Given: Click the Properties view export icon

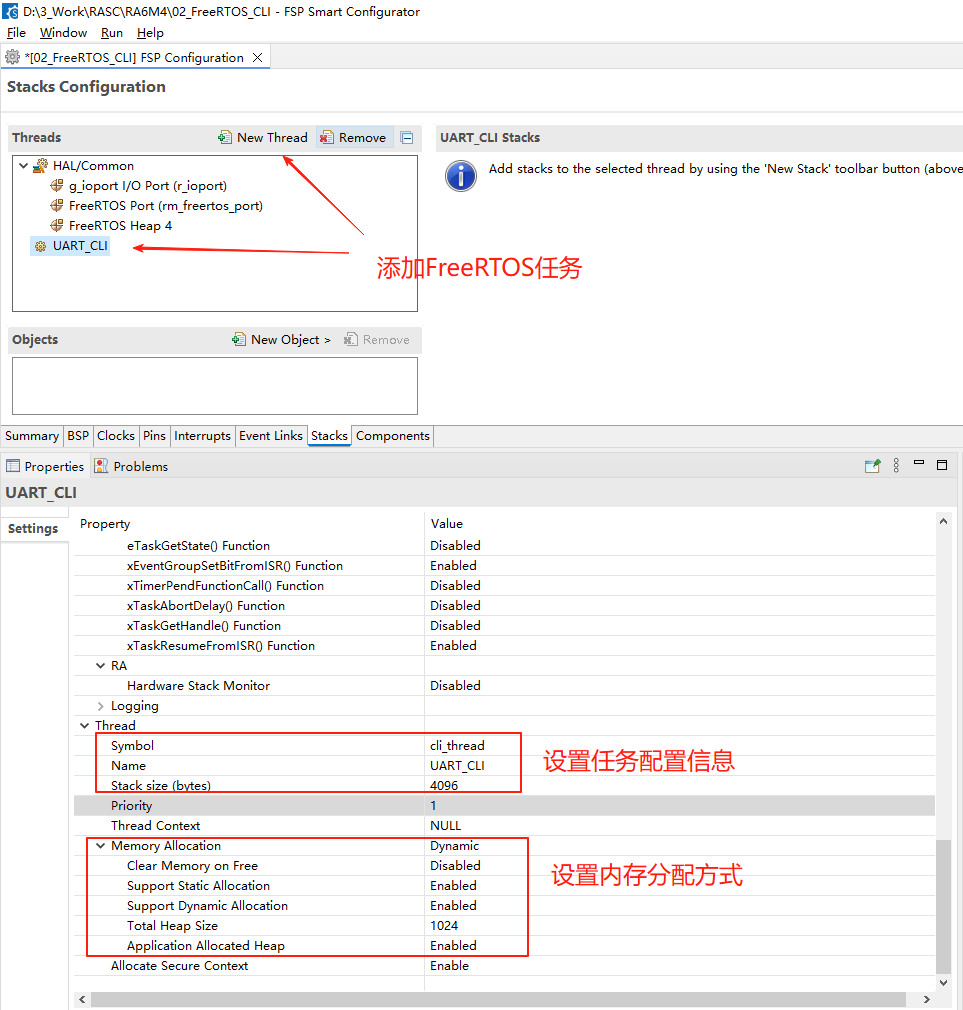Looking at the screenshot, I should coord(872,466).
